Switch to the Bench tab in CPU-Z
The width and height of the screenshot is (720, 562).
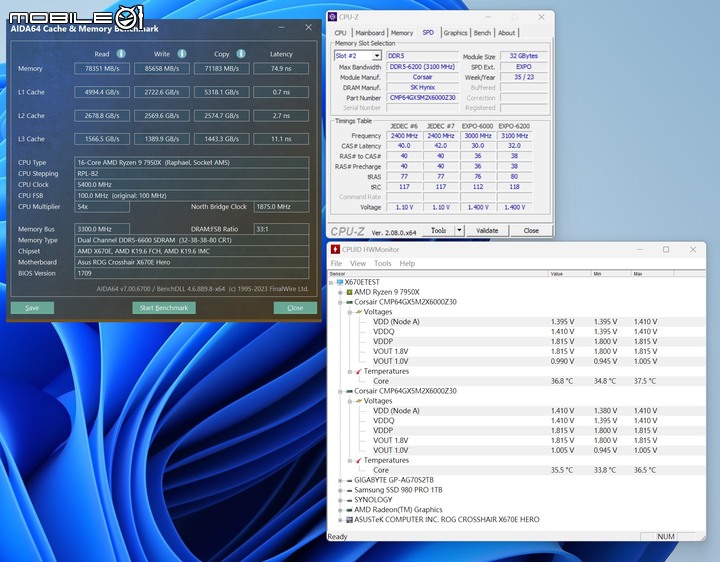click(x=482, y=33)
